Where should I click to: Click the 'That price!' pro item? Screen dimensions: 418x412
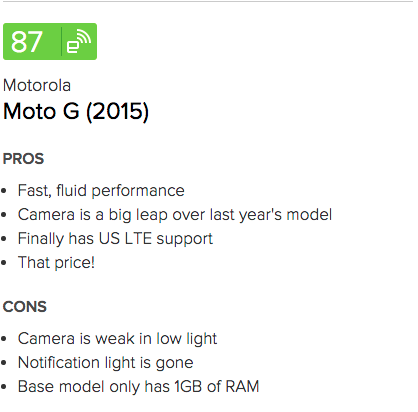click(x=56, y=263)
